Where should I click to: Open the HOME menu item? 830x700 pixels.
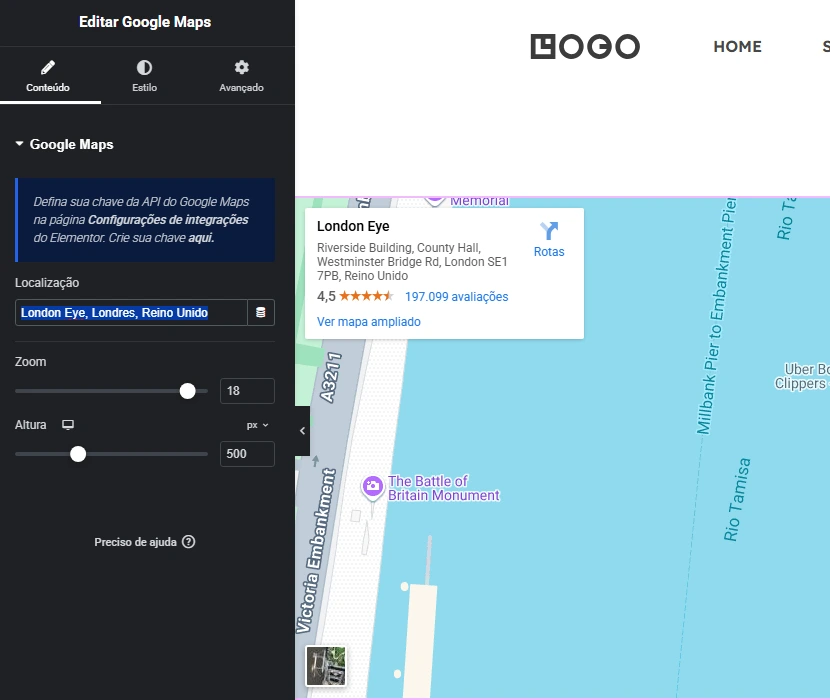[x=737, y=47]
